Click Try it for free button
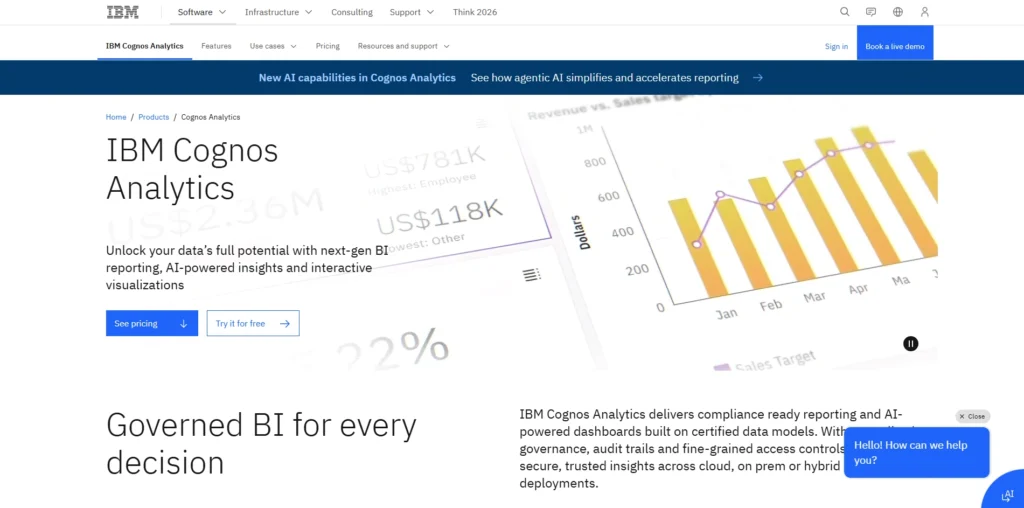 coord(253,323)
